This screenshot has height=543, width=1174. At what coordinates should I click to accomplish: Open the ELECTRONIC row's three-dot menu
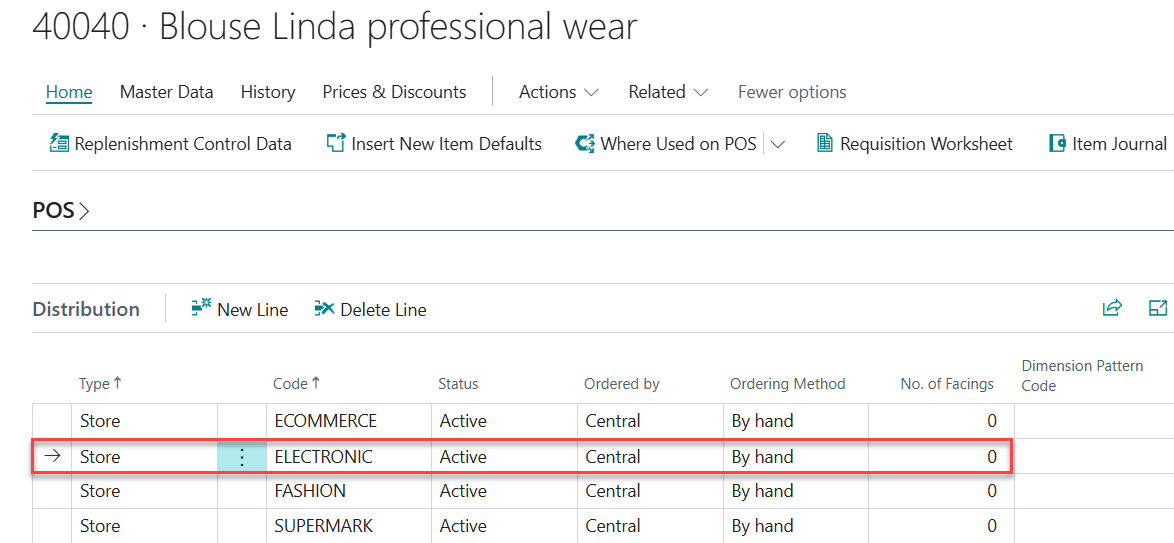[241, 457]
